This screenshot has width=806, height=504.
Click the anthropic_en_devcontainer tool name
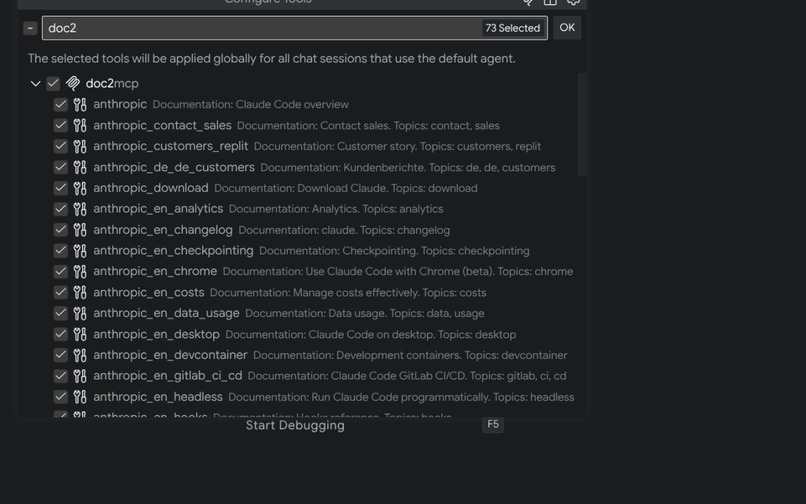[170, 355]
